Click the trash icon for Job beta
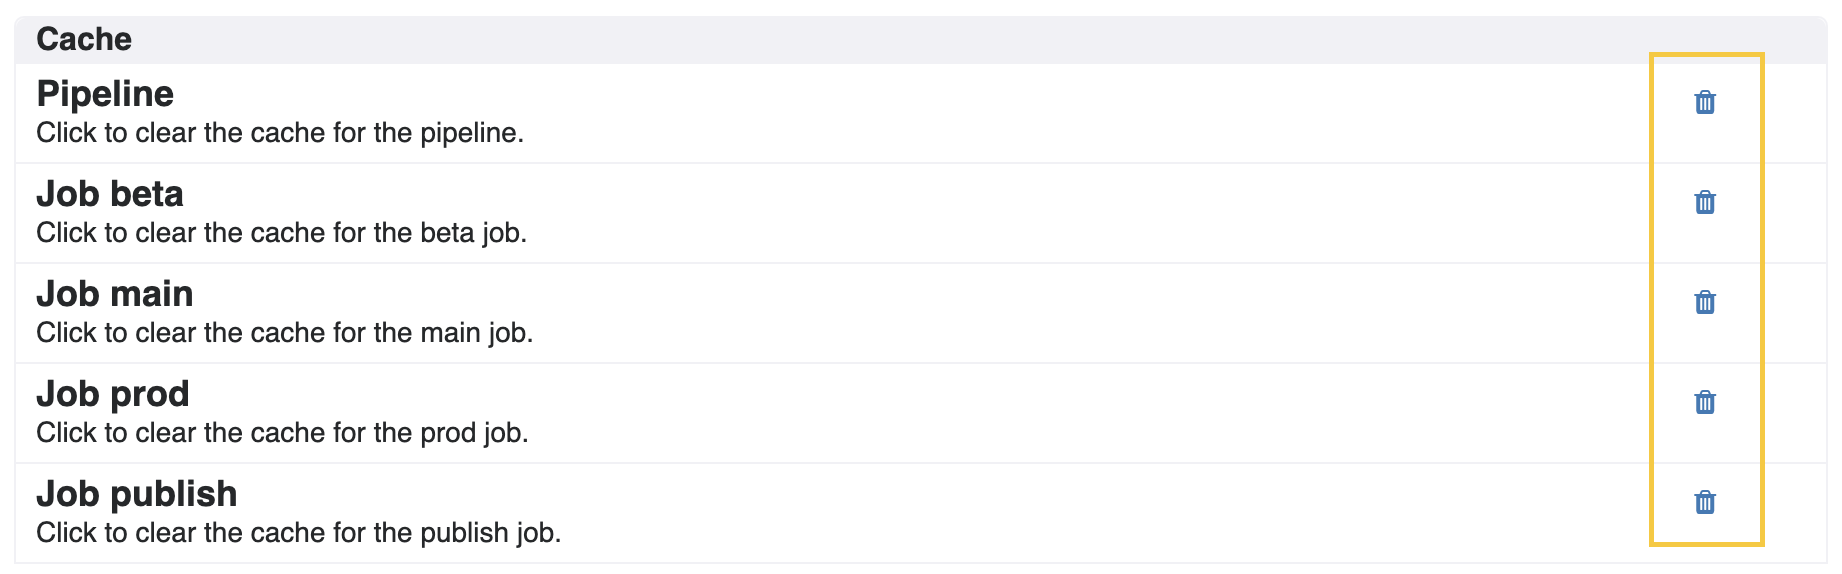The width and height of the screenshot is (1842, 574). (1705, 202)
